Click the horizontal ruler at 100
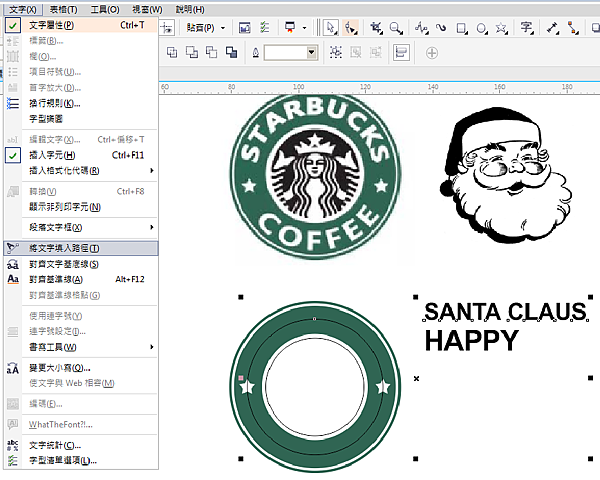Screen dimensions: 600x480 (298, 87)
